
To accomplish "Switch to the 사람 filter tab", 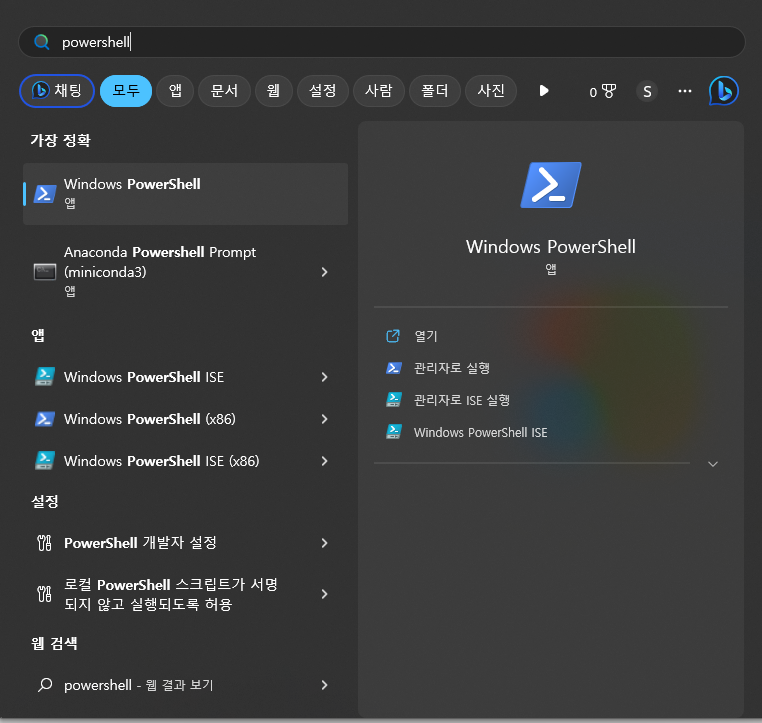I will click(379, 91).
